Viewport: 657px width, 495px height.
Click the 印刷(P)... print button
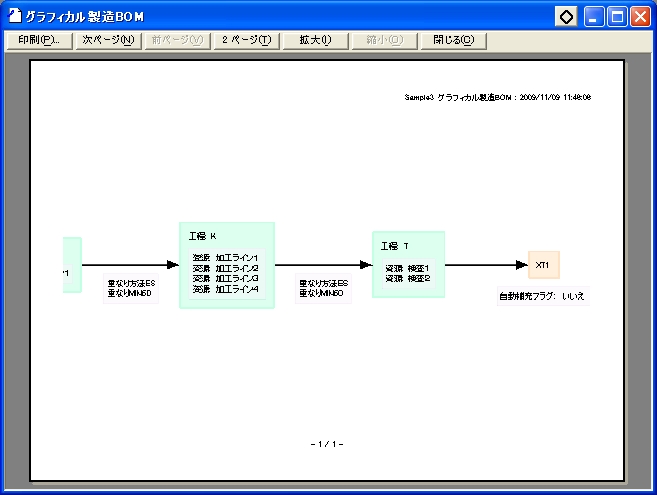(39, 40)
